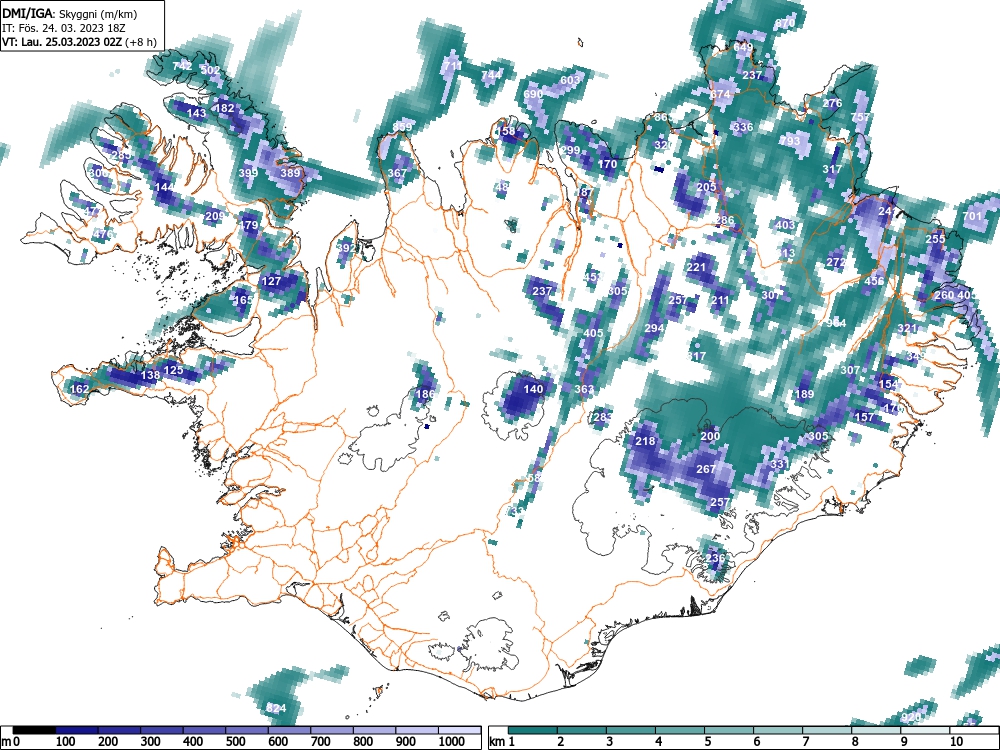Click the 'IT: Fös. 24. 03. 2023 18Z' line
This screenshot has height=750, width=1000.
(x=64, y=28)
